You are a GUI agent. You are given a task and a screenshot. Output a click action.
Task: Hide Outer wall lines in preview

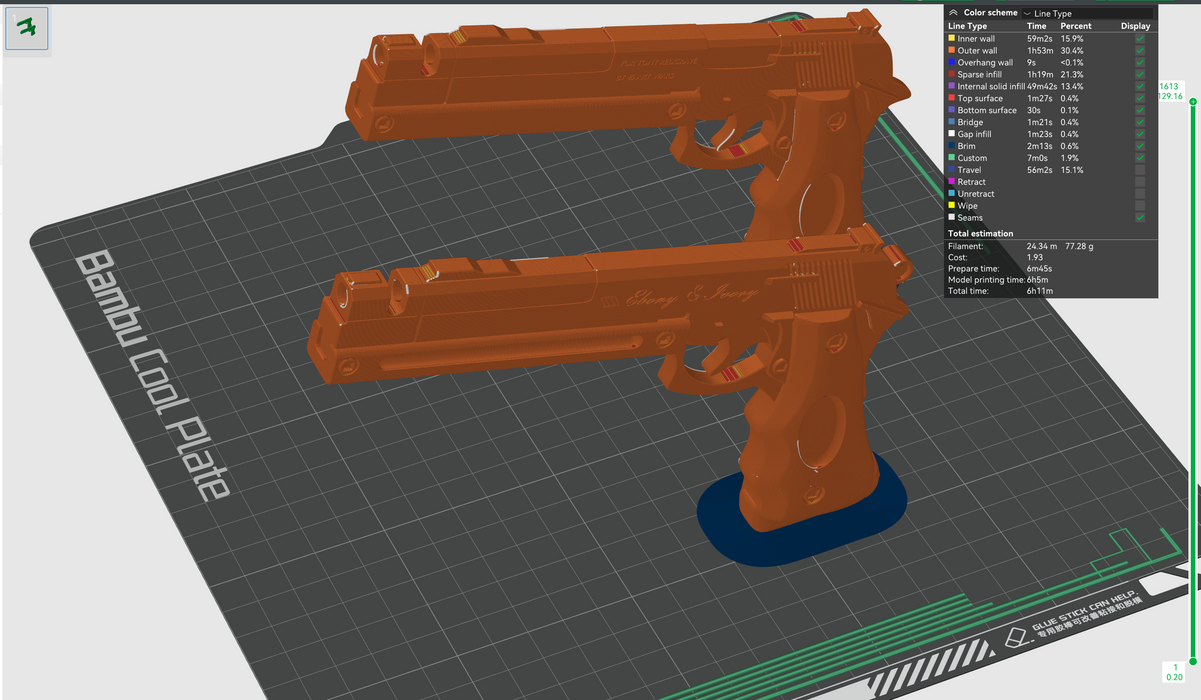click(1140, 50)
